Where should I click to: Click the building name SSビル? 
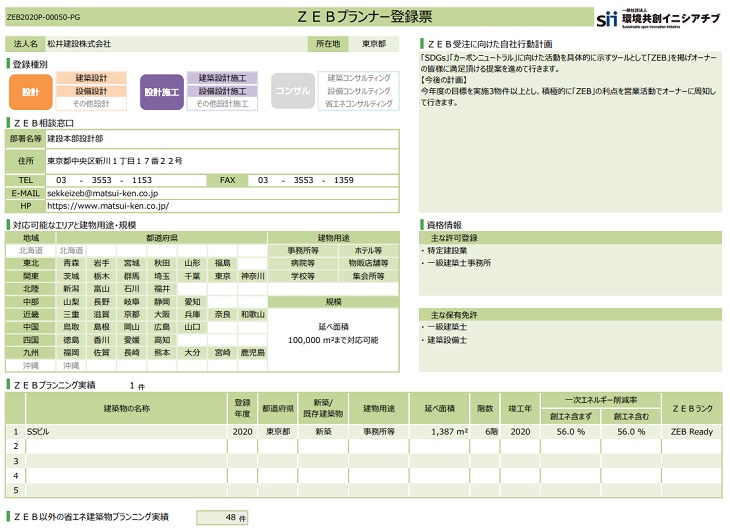tap(38, 432)
